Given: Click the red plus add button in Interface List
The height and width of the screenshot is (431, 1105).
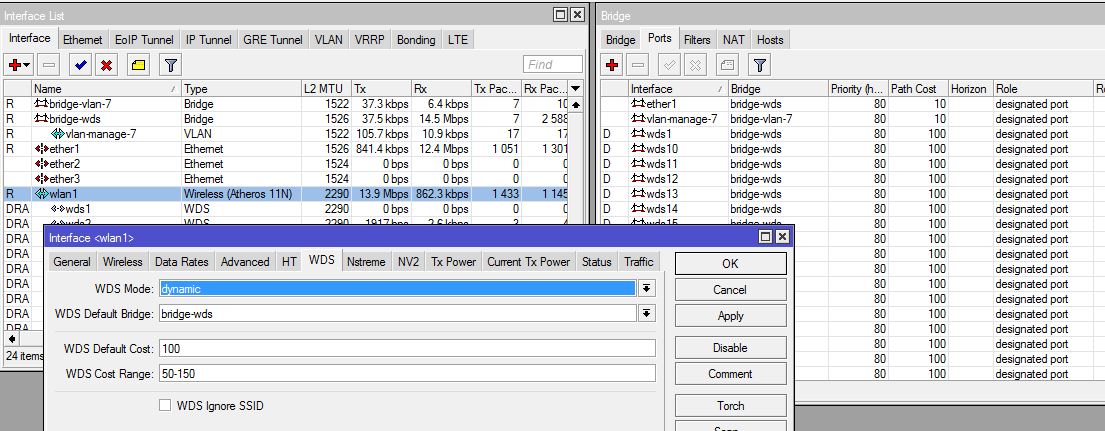Looking at the screenshot, I should [x=16, y=65].
